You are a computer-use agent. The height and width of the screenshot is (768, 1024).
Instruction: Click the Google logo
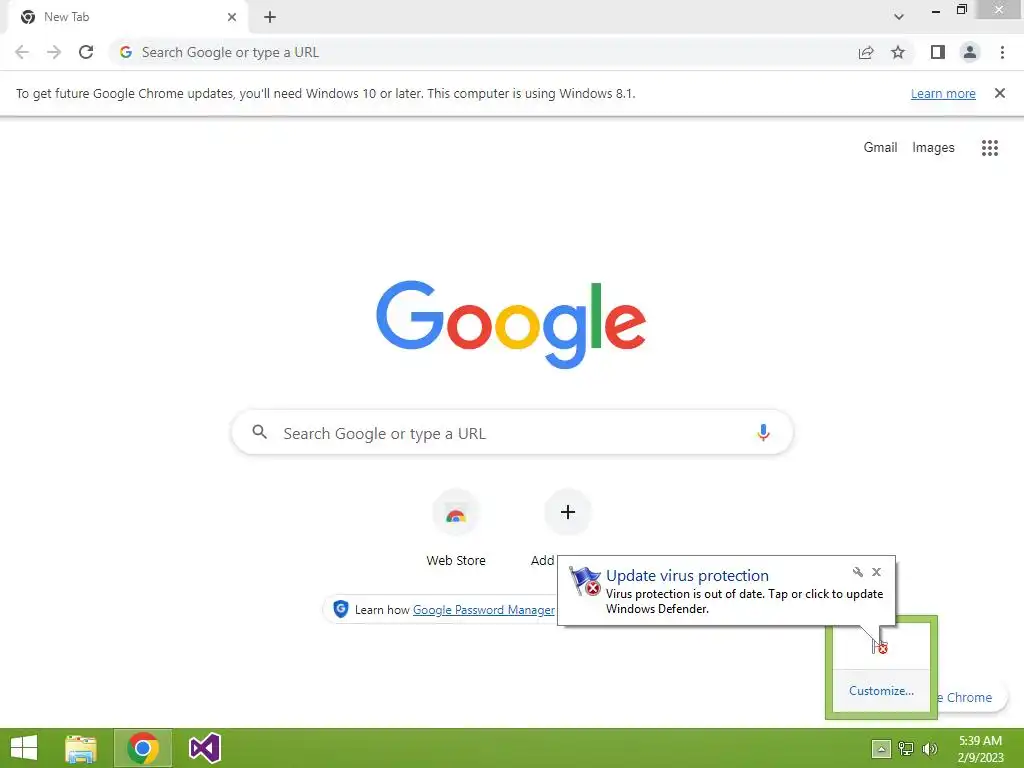[511, 325]
